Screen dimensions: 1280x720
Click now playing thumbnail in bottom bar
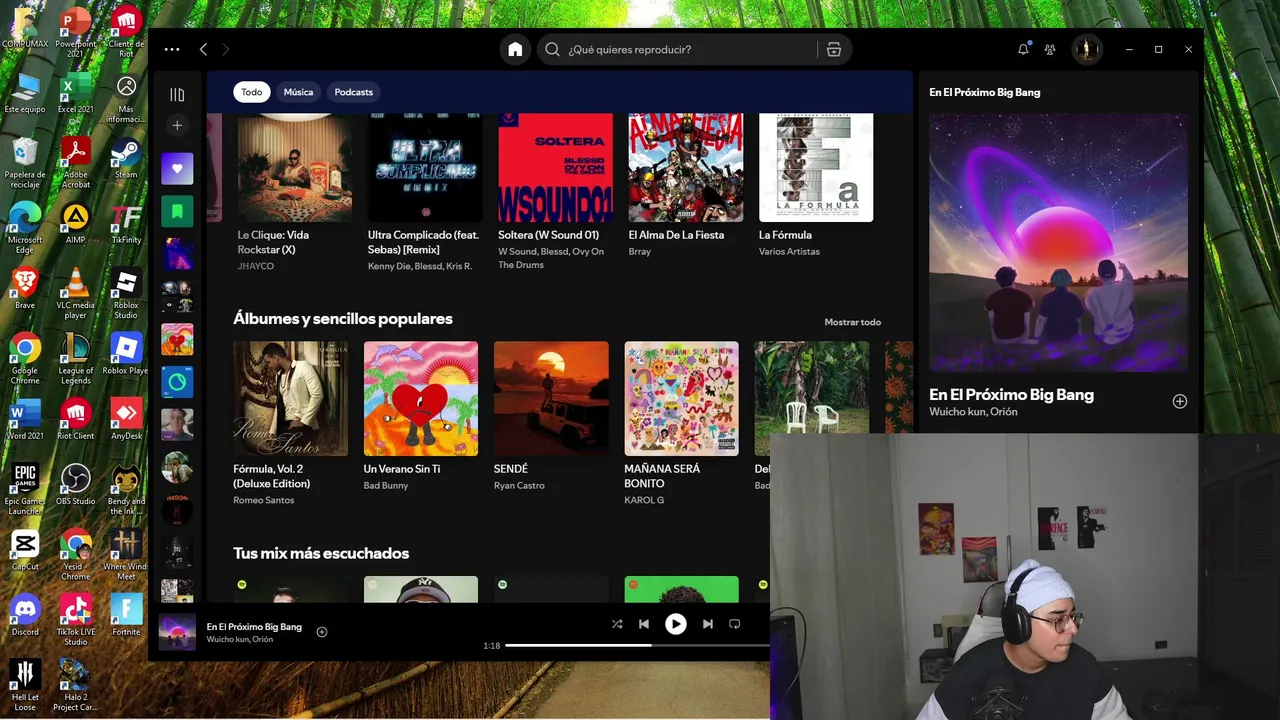tap(177, 632)
